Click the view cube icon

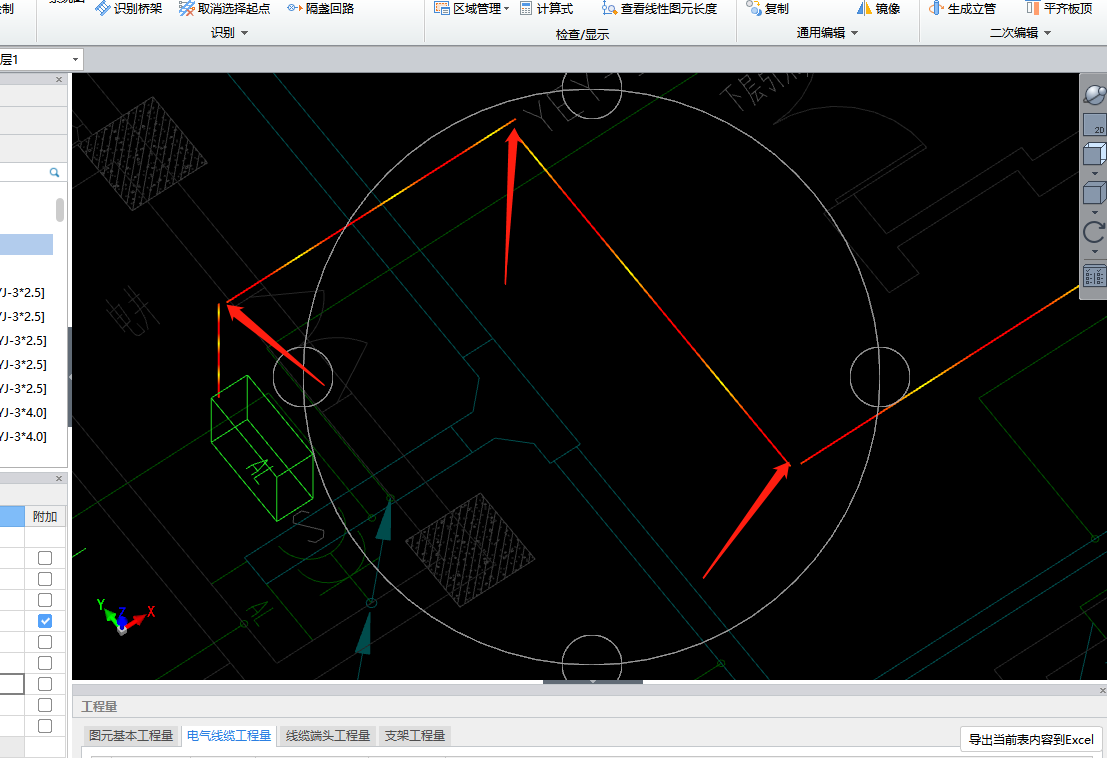[1094, 153]
